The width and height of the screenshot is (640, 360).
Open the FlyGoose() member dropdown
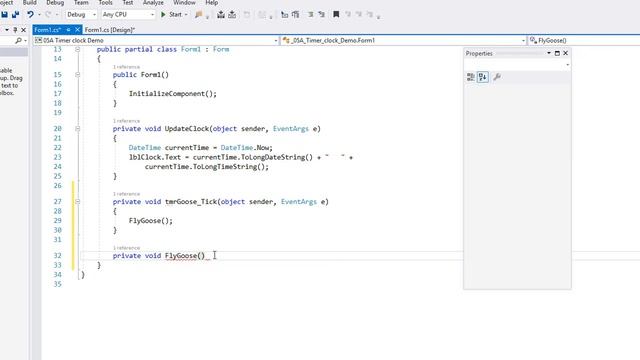[x=584, y=40]
